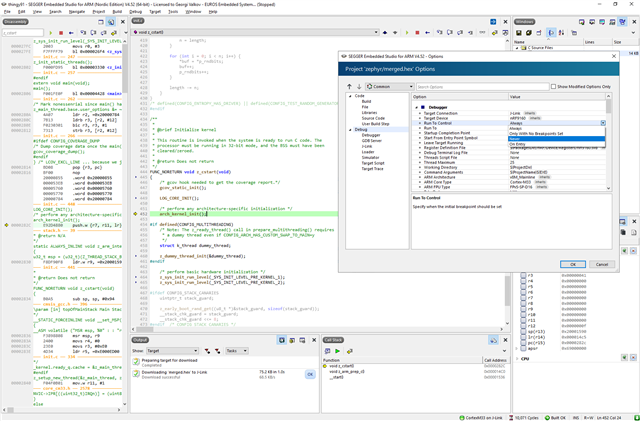Enable Show Modified Options Only checkbox
640x421 pixels.
tap(556, 87)
